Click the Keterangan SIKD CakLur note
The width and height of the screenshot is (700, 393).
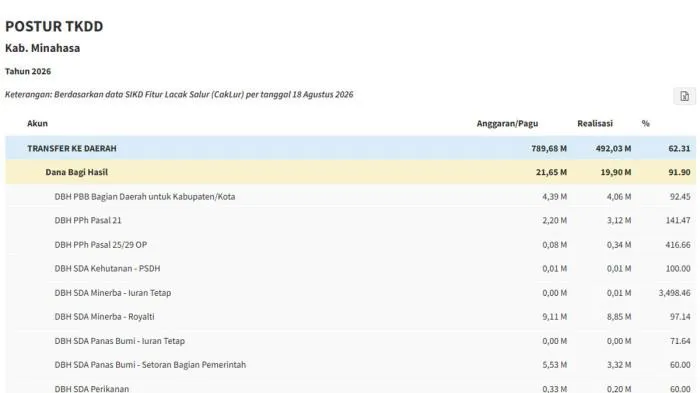coord(179,94)
